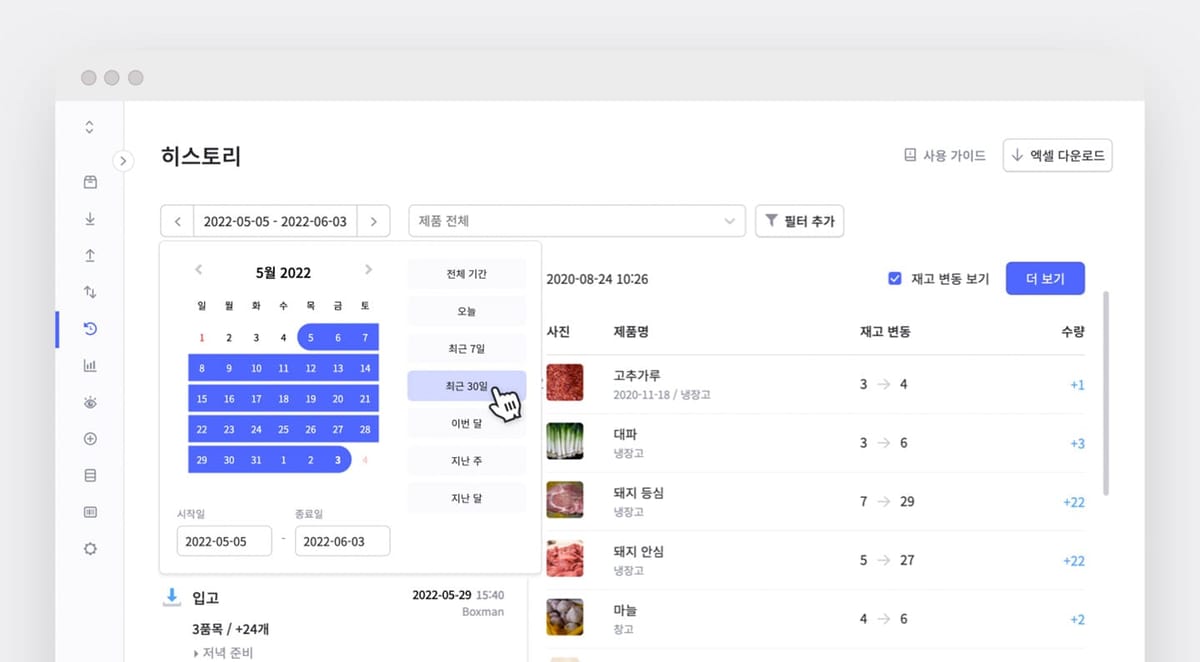Open the statistics bar chart icon
Viewport: 1200px width, 662px height.
click(x=90, y=364)
